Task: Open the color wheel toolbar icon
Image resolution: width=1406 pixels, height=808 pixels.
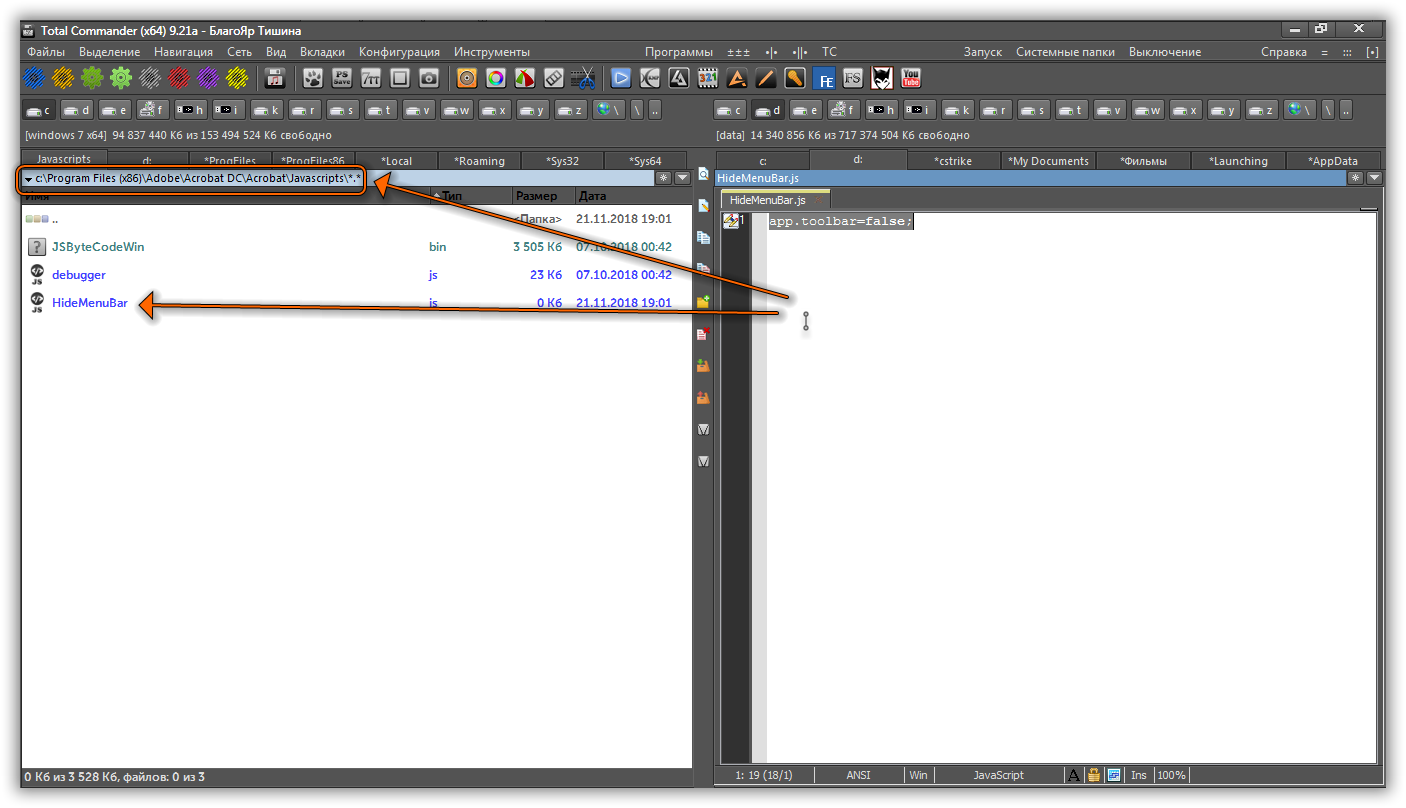Action: click(496, 77)
